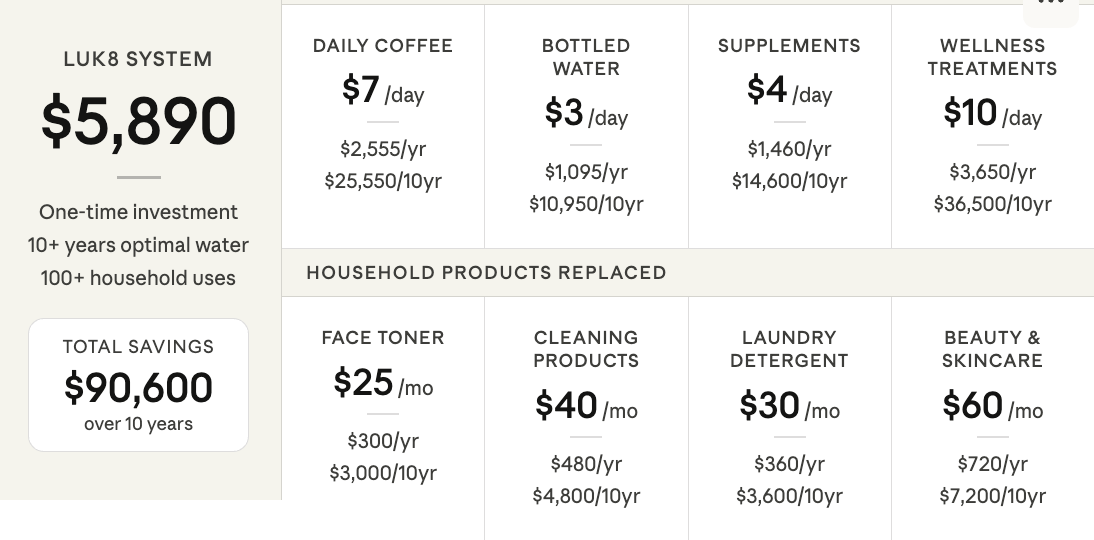Click the Household Products Replaced heading
The height and width of the screenshot is (540, 1094).
[486, 272]
